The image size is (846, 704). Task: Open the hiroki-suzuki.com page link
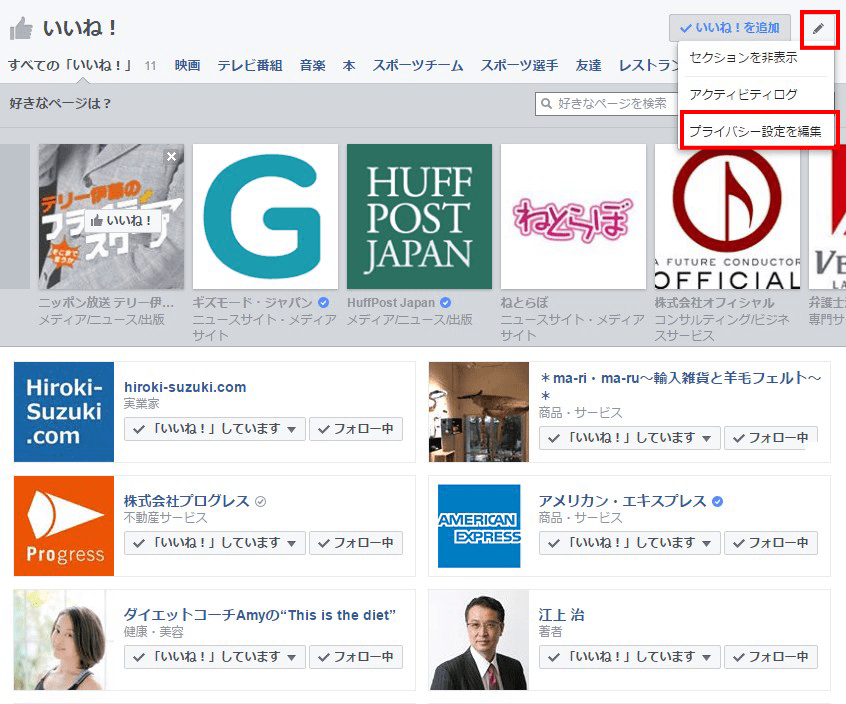pos(185,387)
